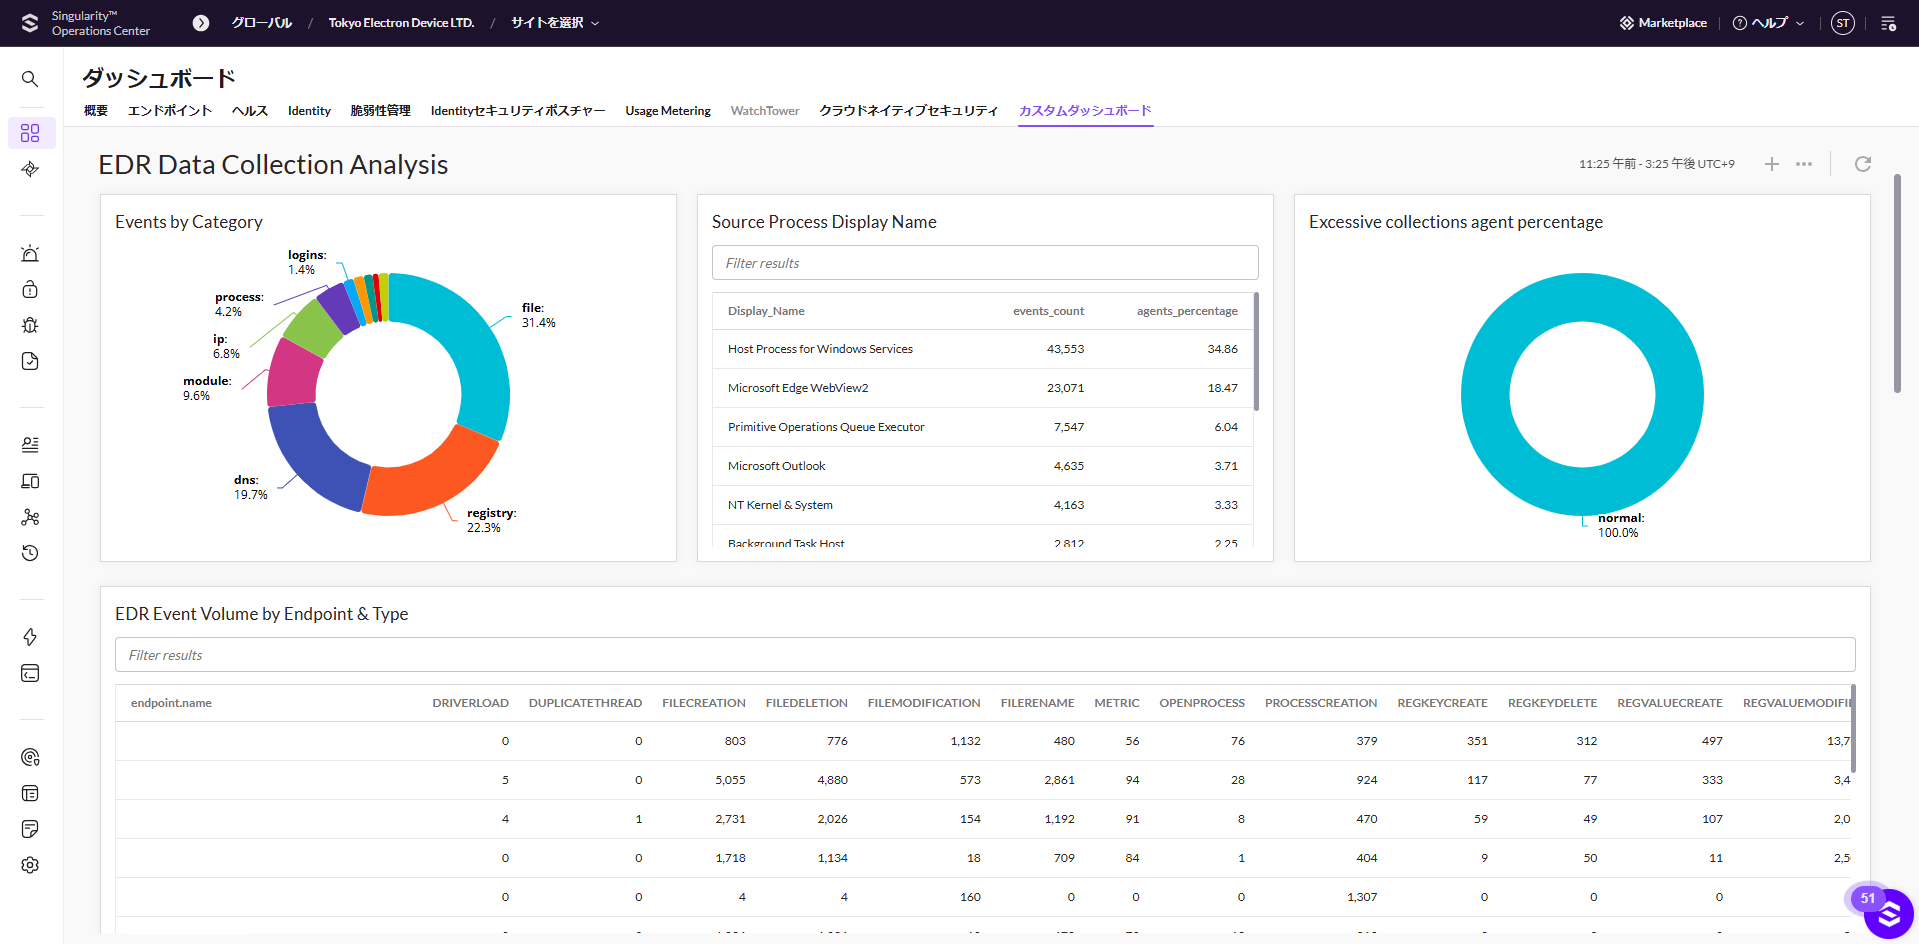Click Tokyo Electron Device LTD. breadcrumb
The image size is (1919, 944).
click(x=401, y=23)
